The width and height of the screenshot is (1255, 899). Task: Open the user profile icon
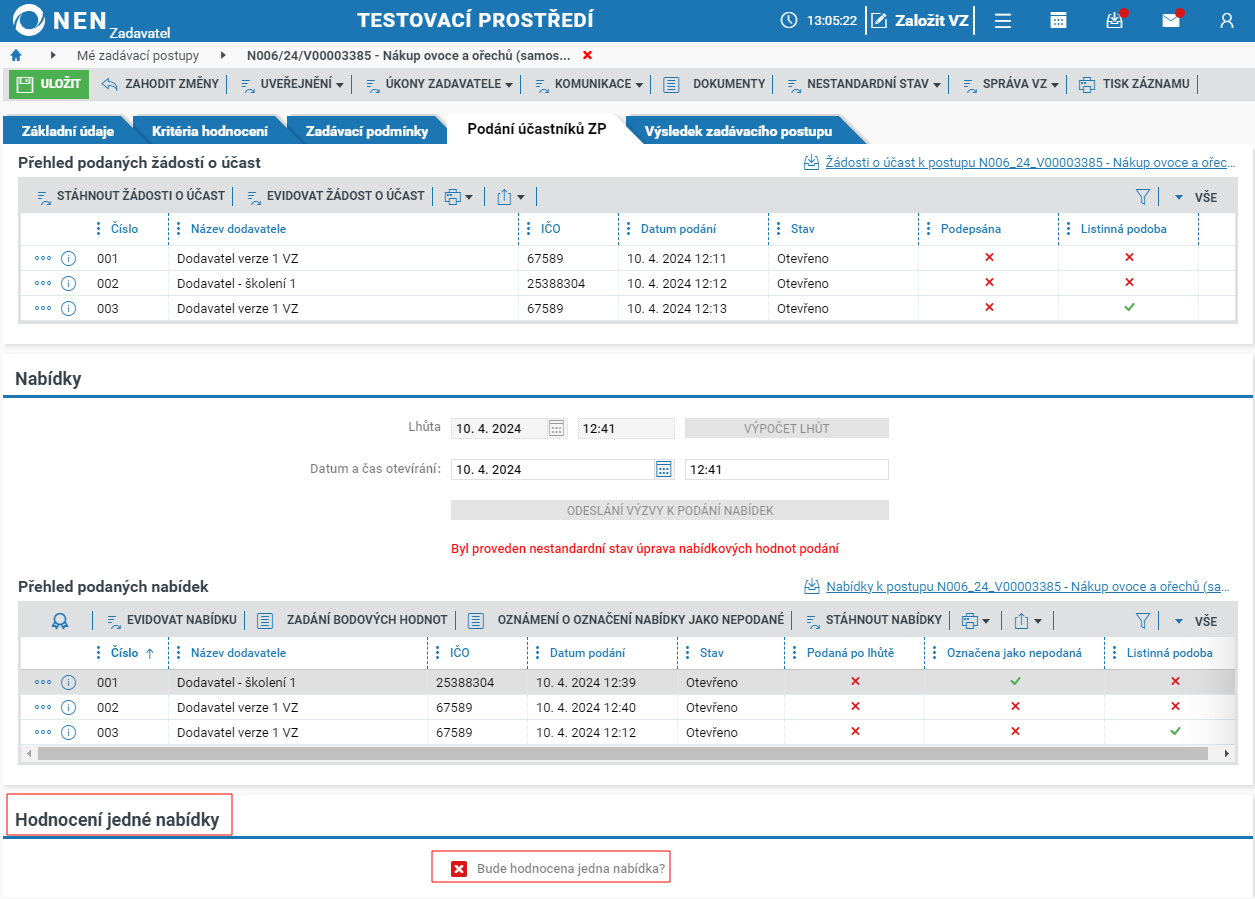click(1227, 20)
